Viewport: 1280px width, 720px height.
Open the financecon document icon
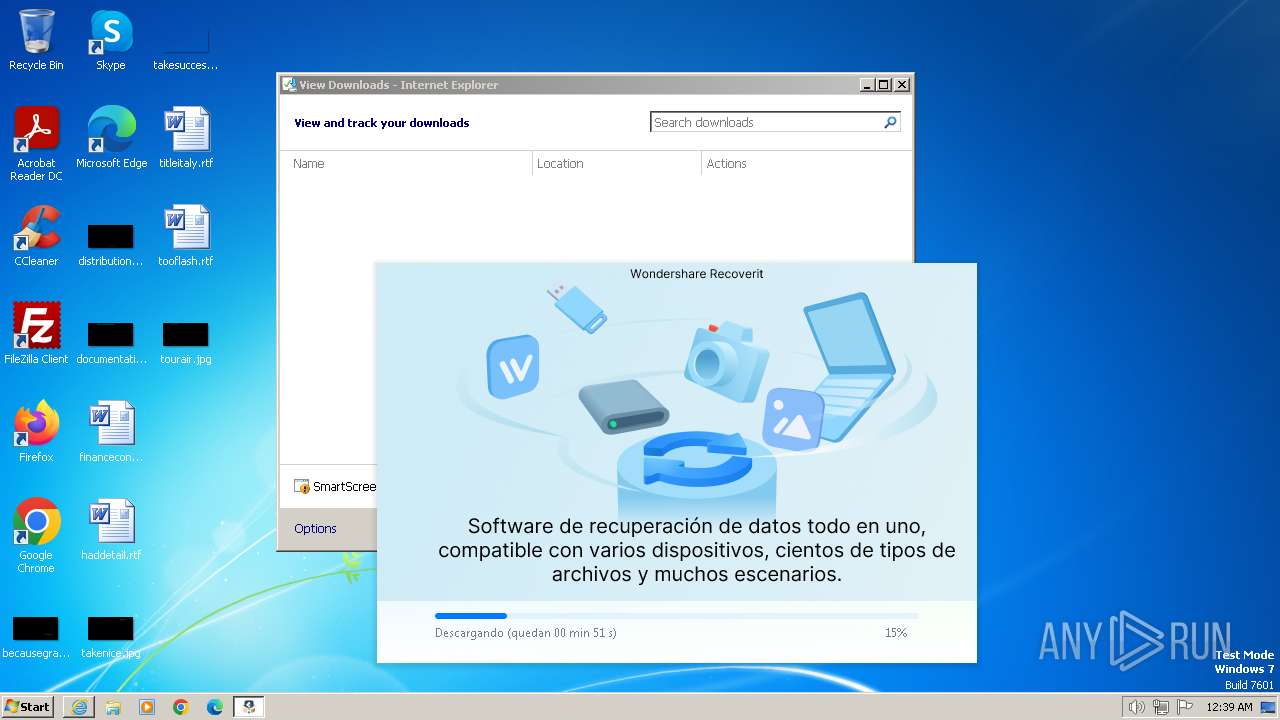[x=111, y=432]
